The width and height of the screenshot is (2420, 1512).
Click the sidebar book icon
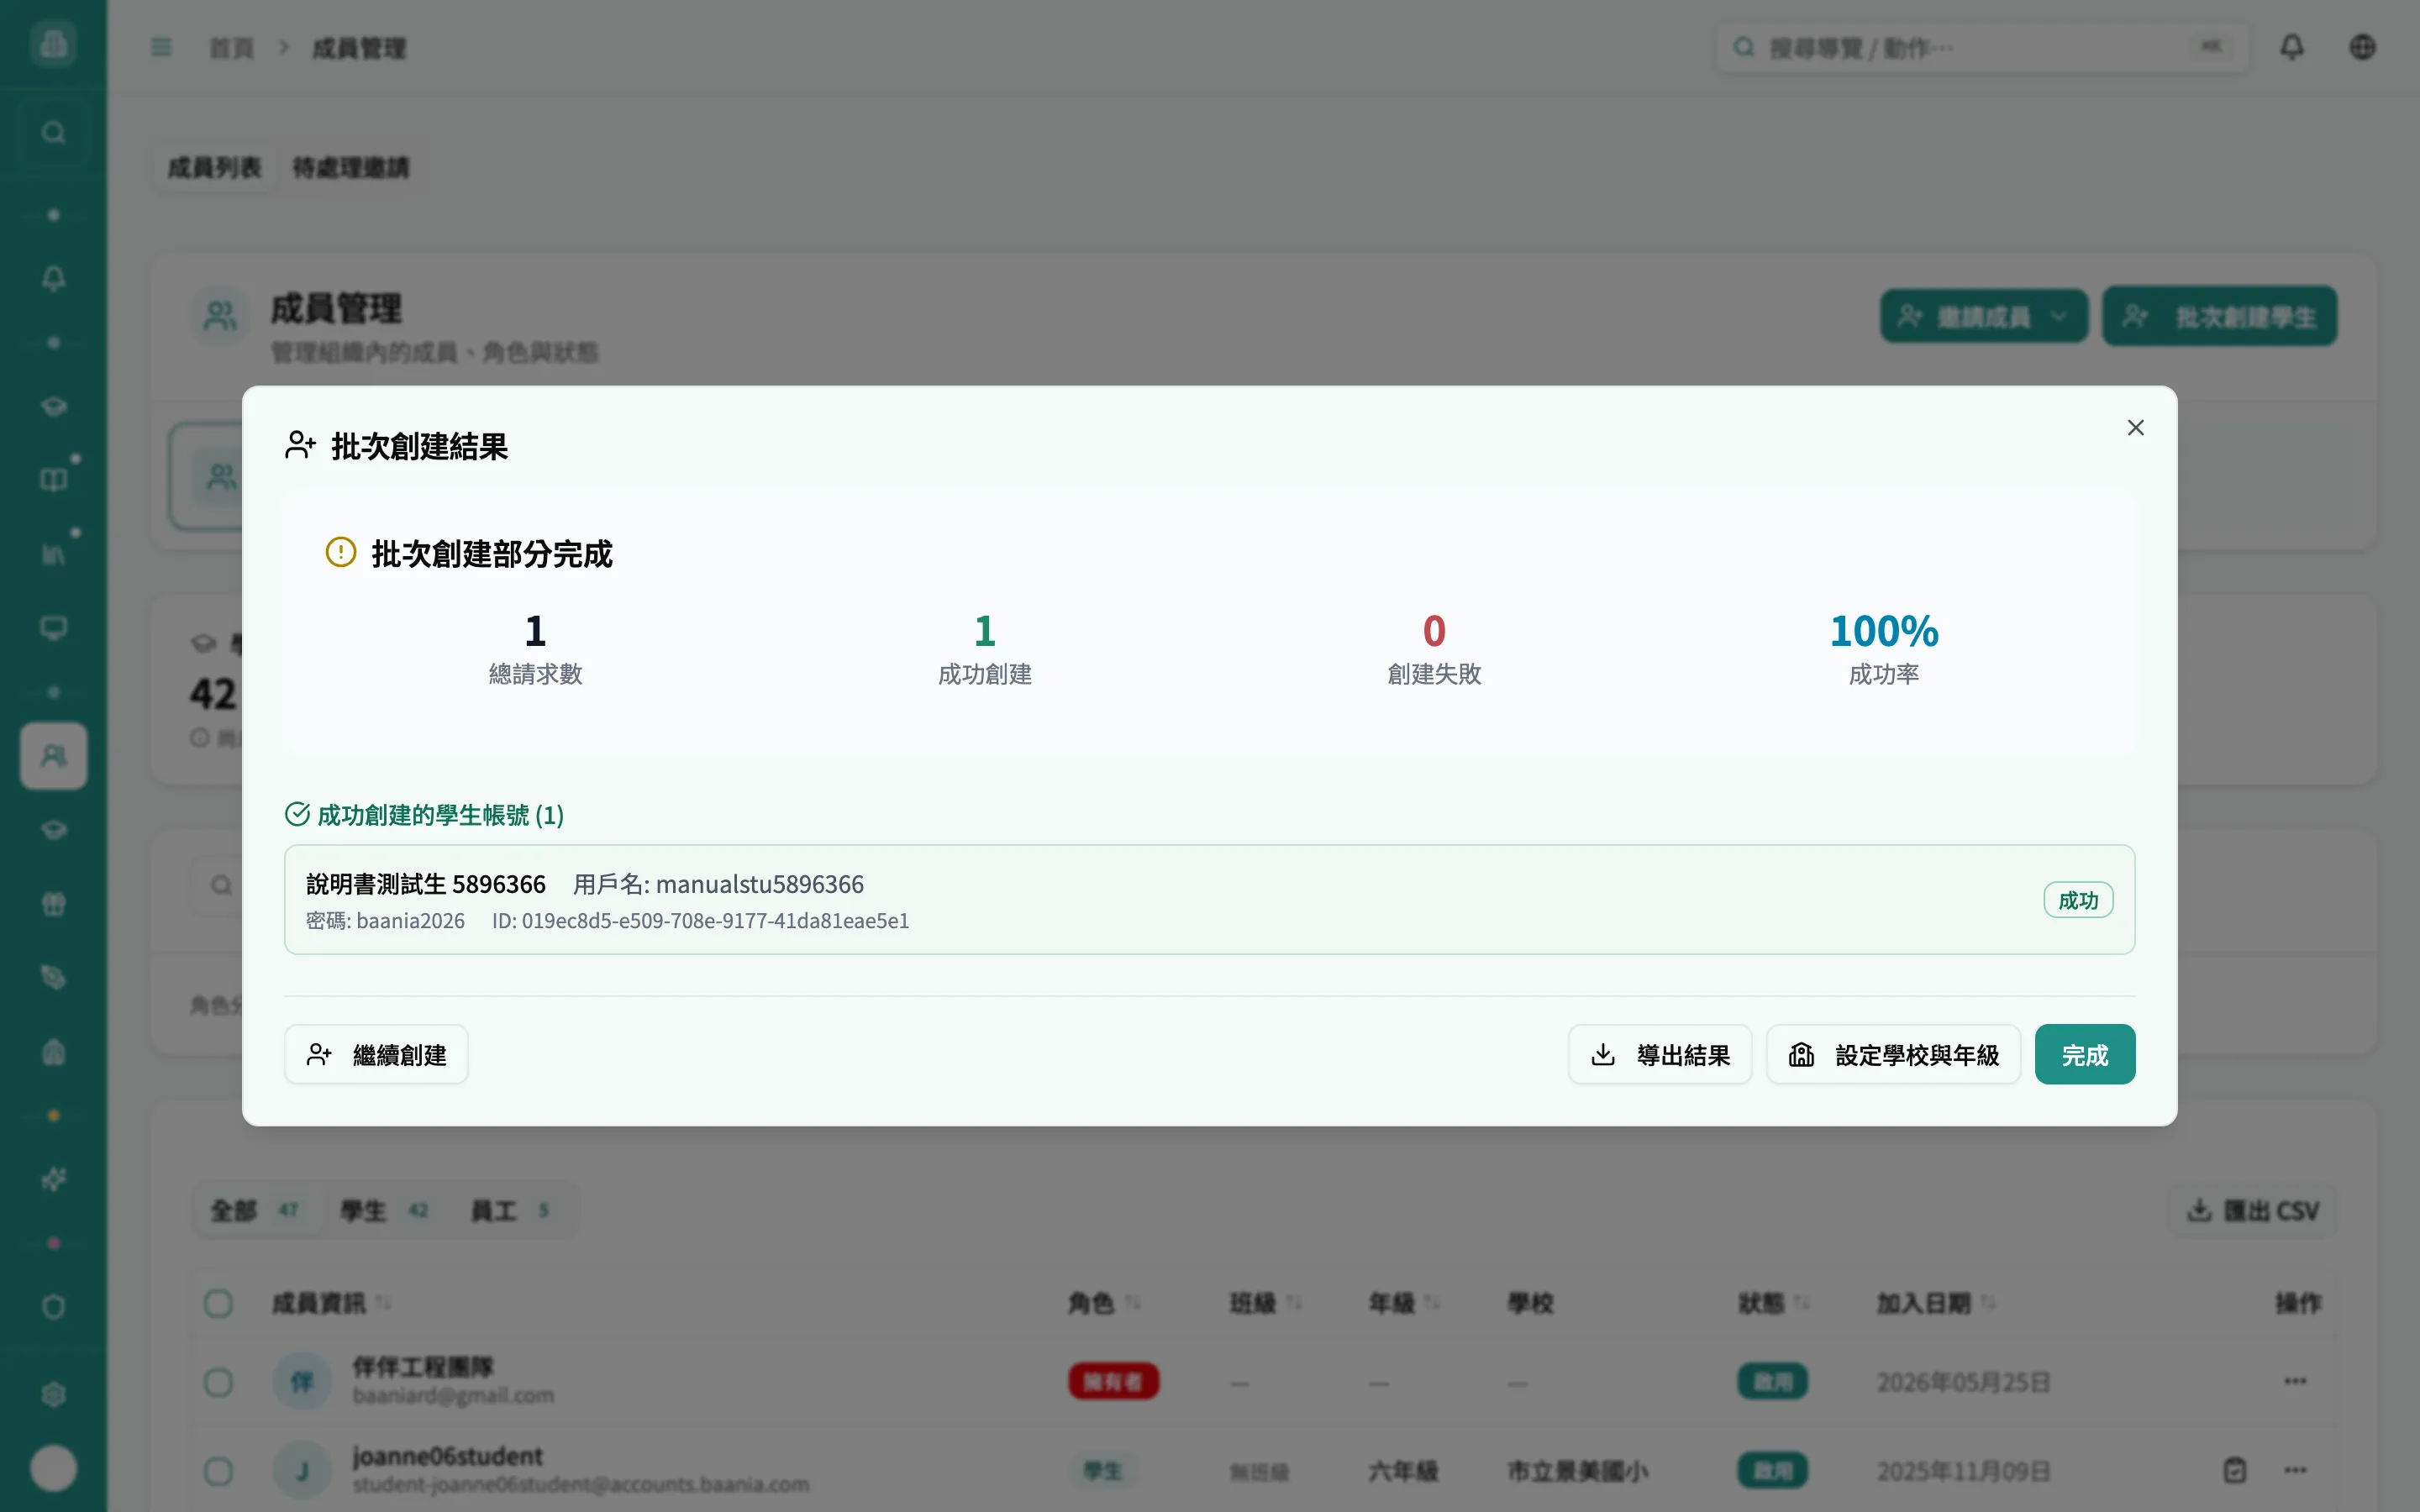(53, 480)
